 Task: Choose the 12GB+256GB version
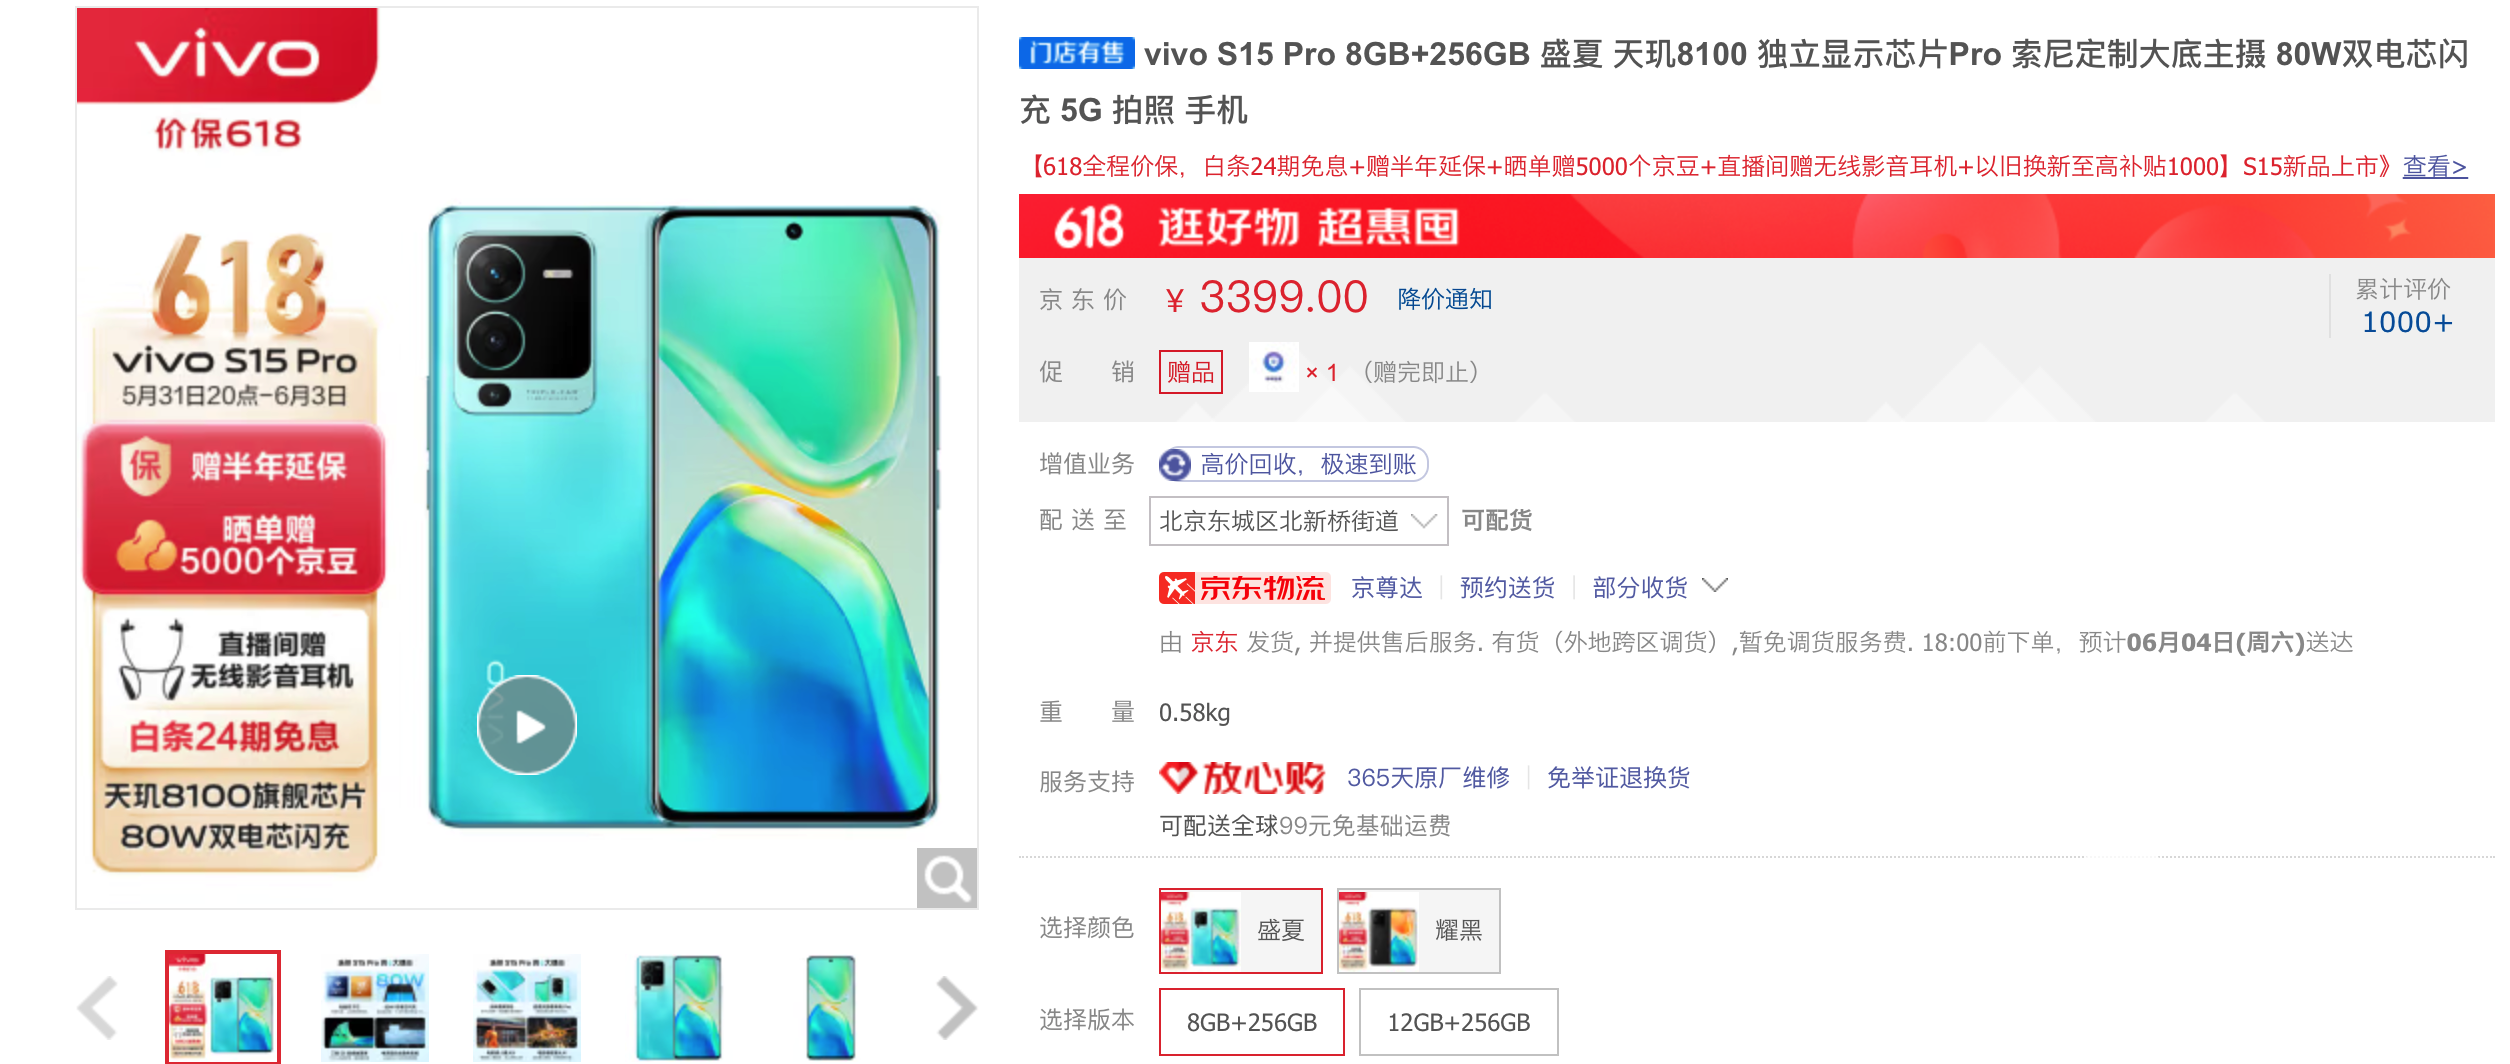tap(1458, 1022)
